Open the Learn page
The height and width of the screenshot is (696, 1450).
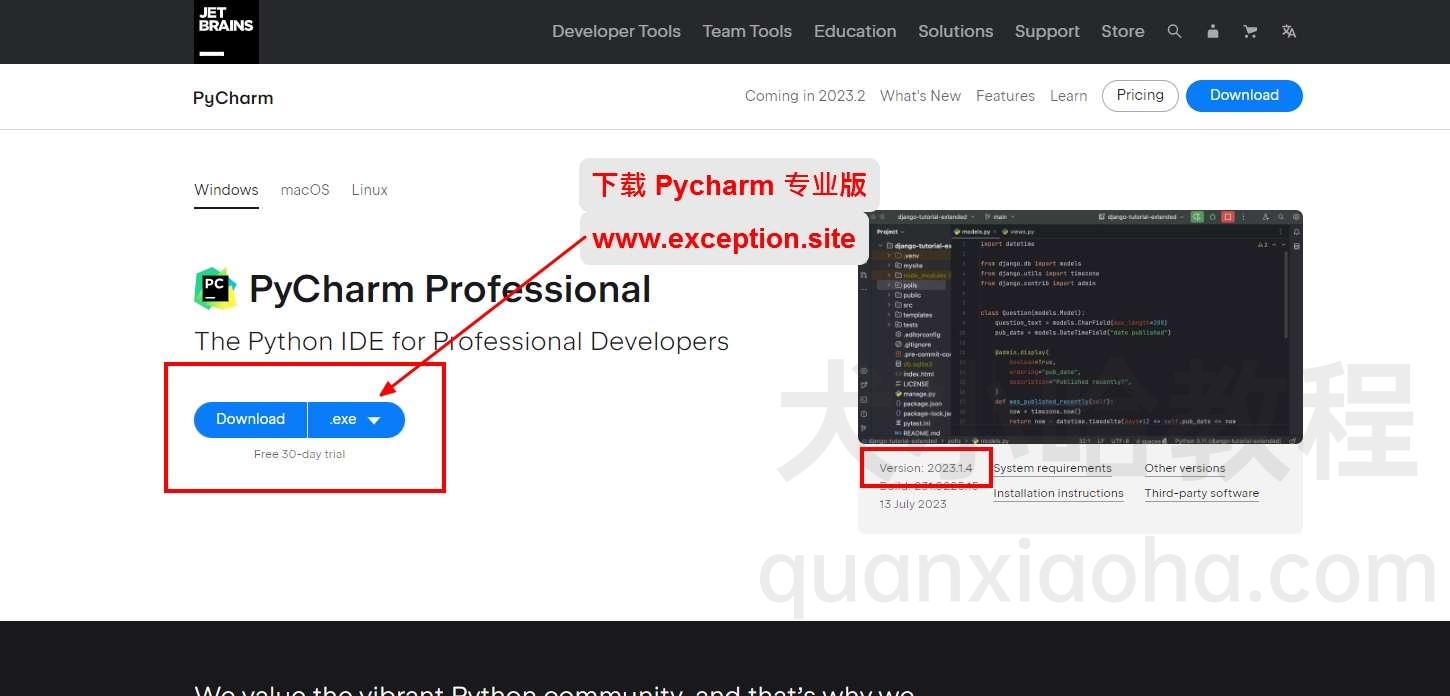pos(1068,96)
